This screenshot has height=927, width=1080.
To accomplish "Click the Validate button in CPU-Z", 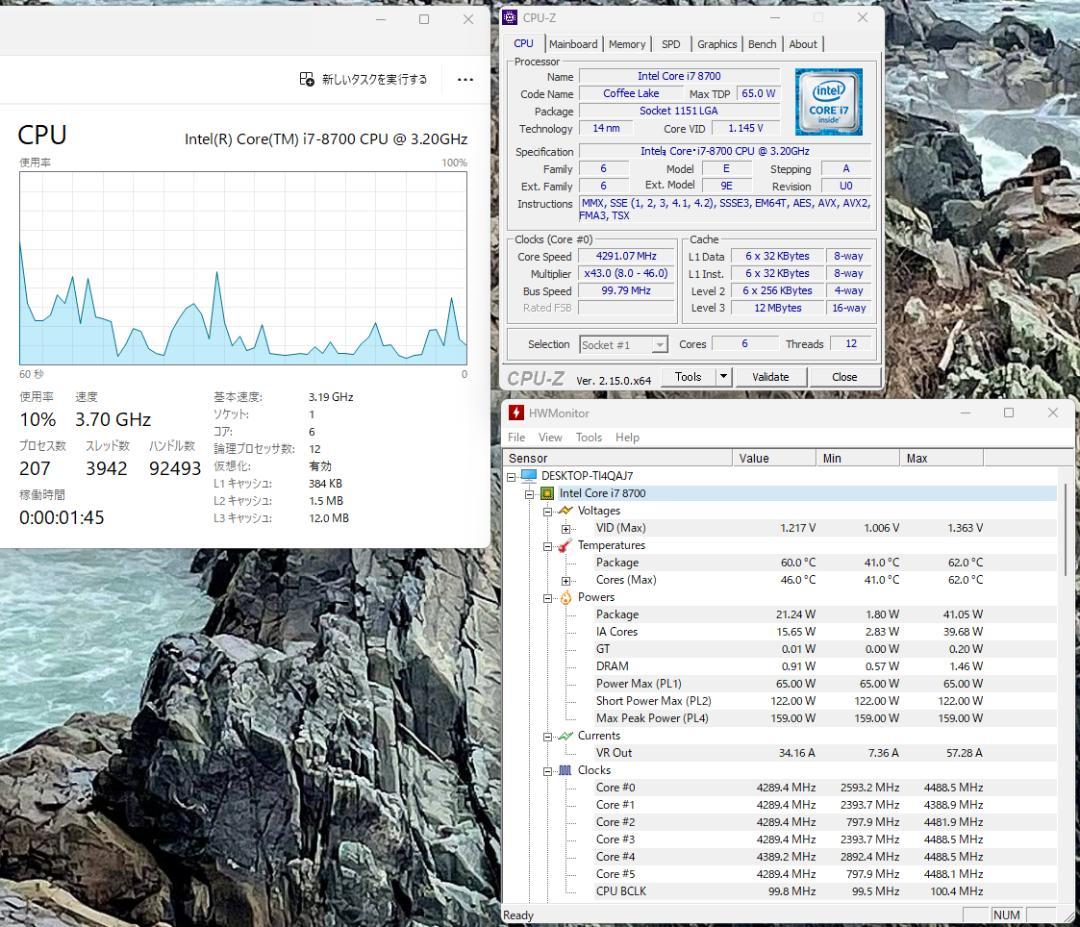I will [x=771, y=376].
